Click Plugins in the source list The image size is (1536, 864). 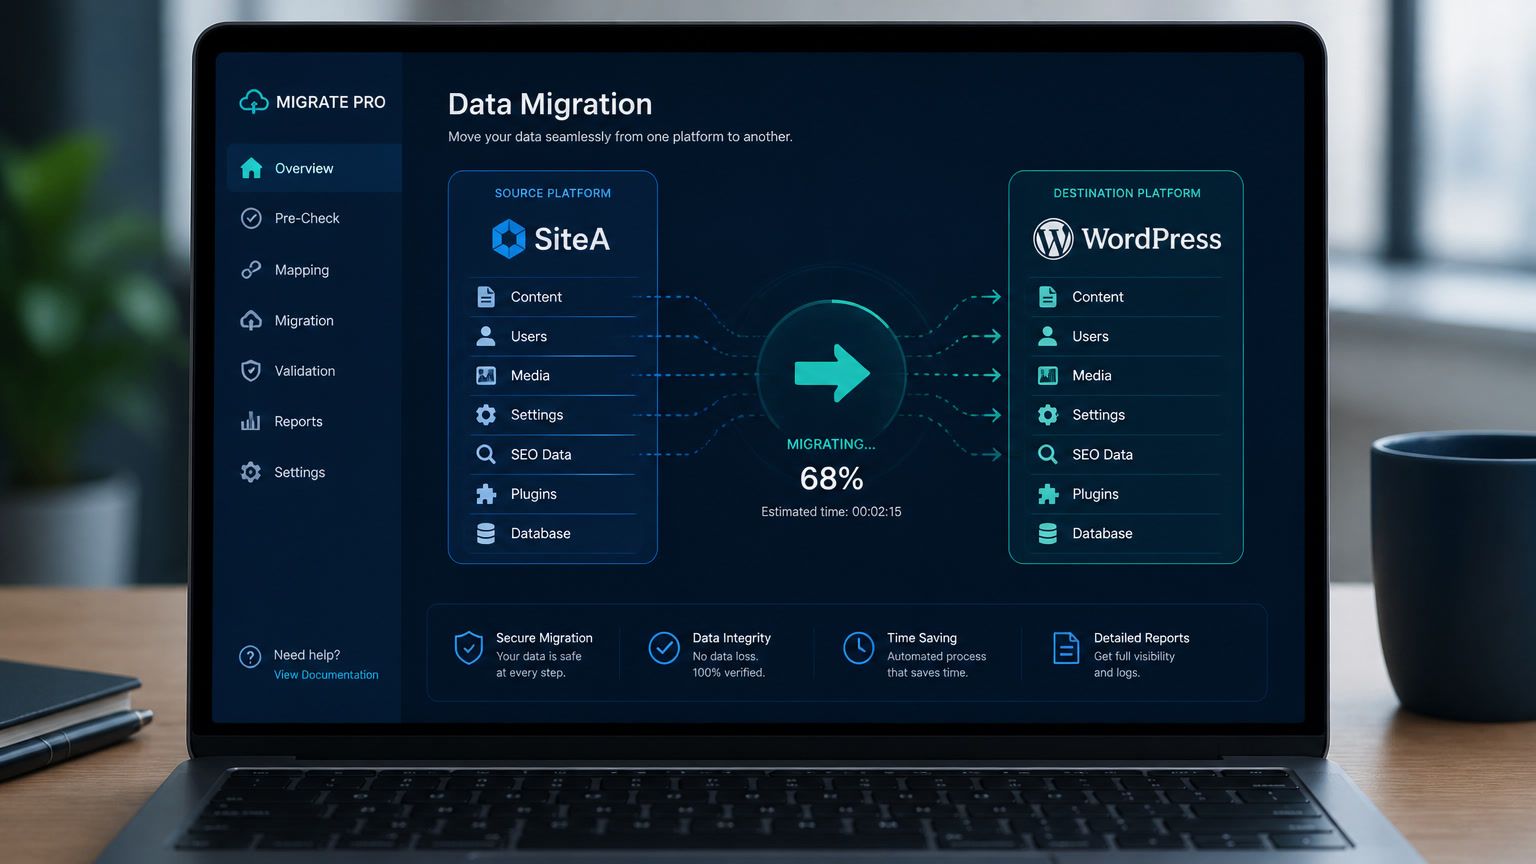534,494
